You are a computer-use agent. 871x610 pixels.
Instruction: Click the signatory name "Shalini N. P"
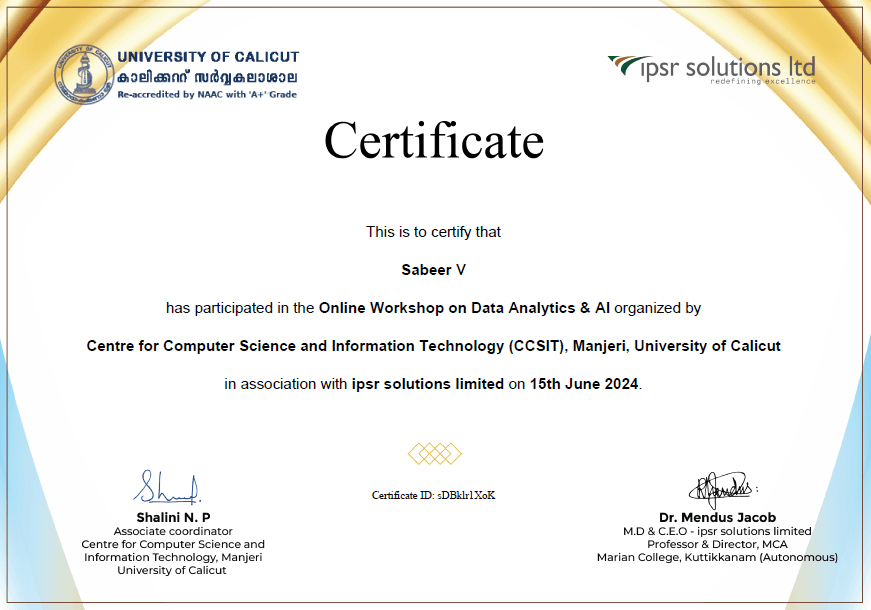173,518
